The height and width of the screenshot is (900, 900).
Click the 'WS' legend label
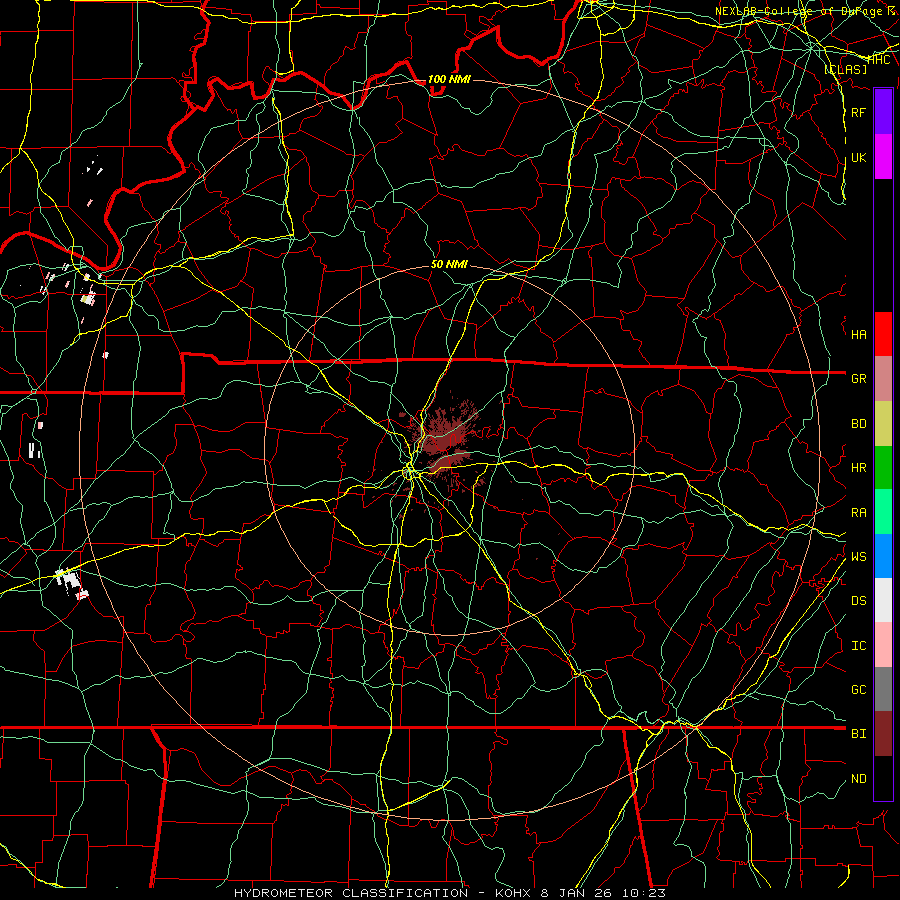[858, 556]
